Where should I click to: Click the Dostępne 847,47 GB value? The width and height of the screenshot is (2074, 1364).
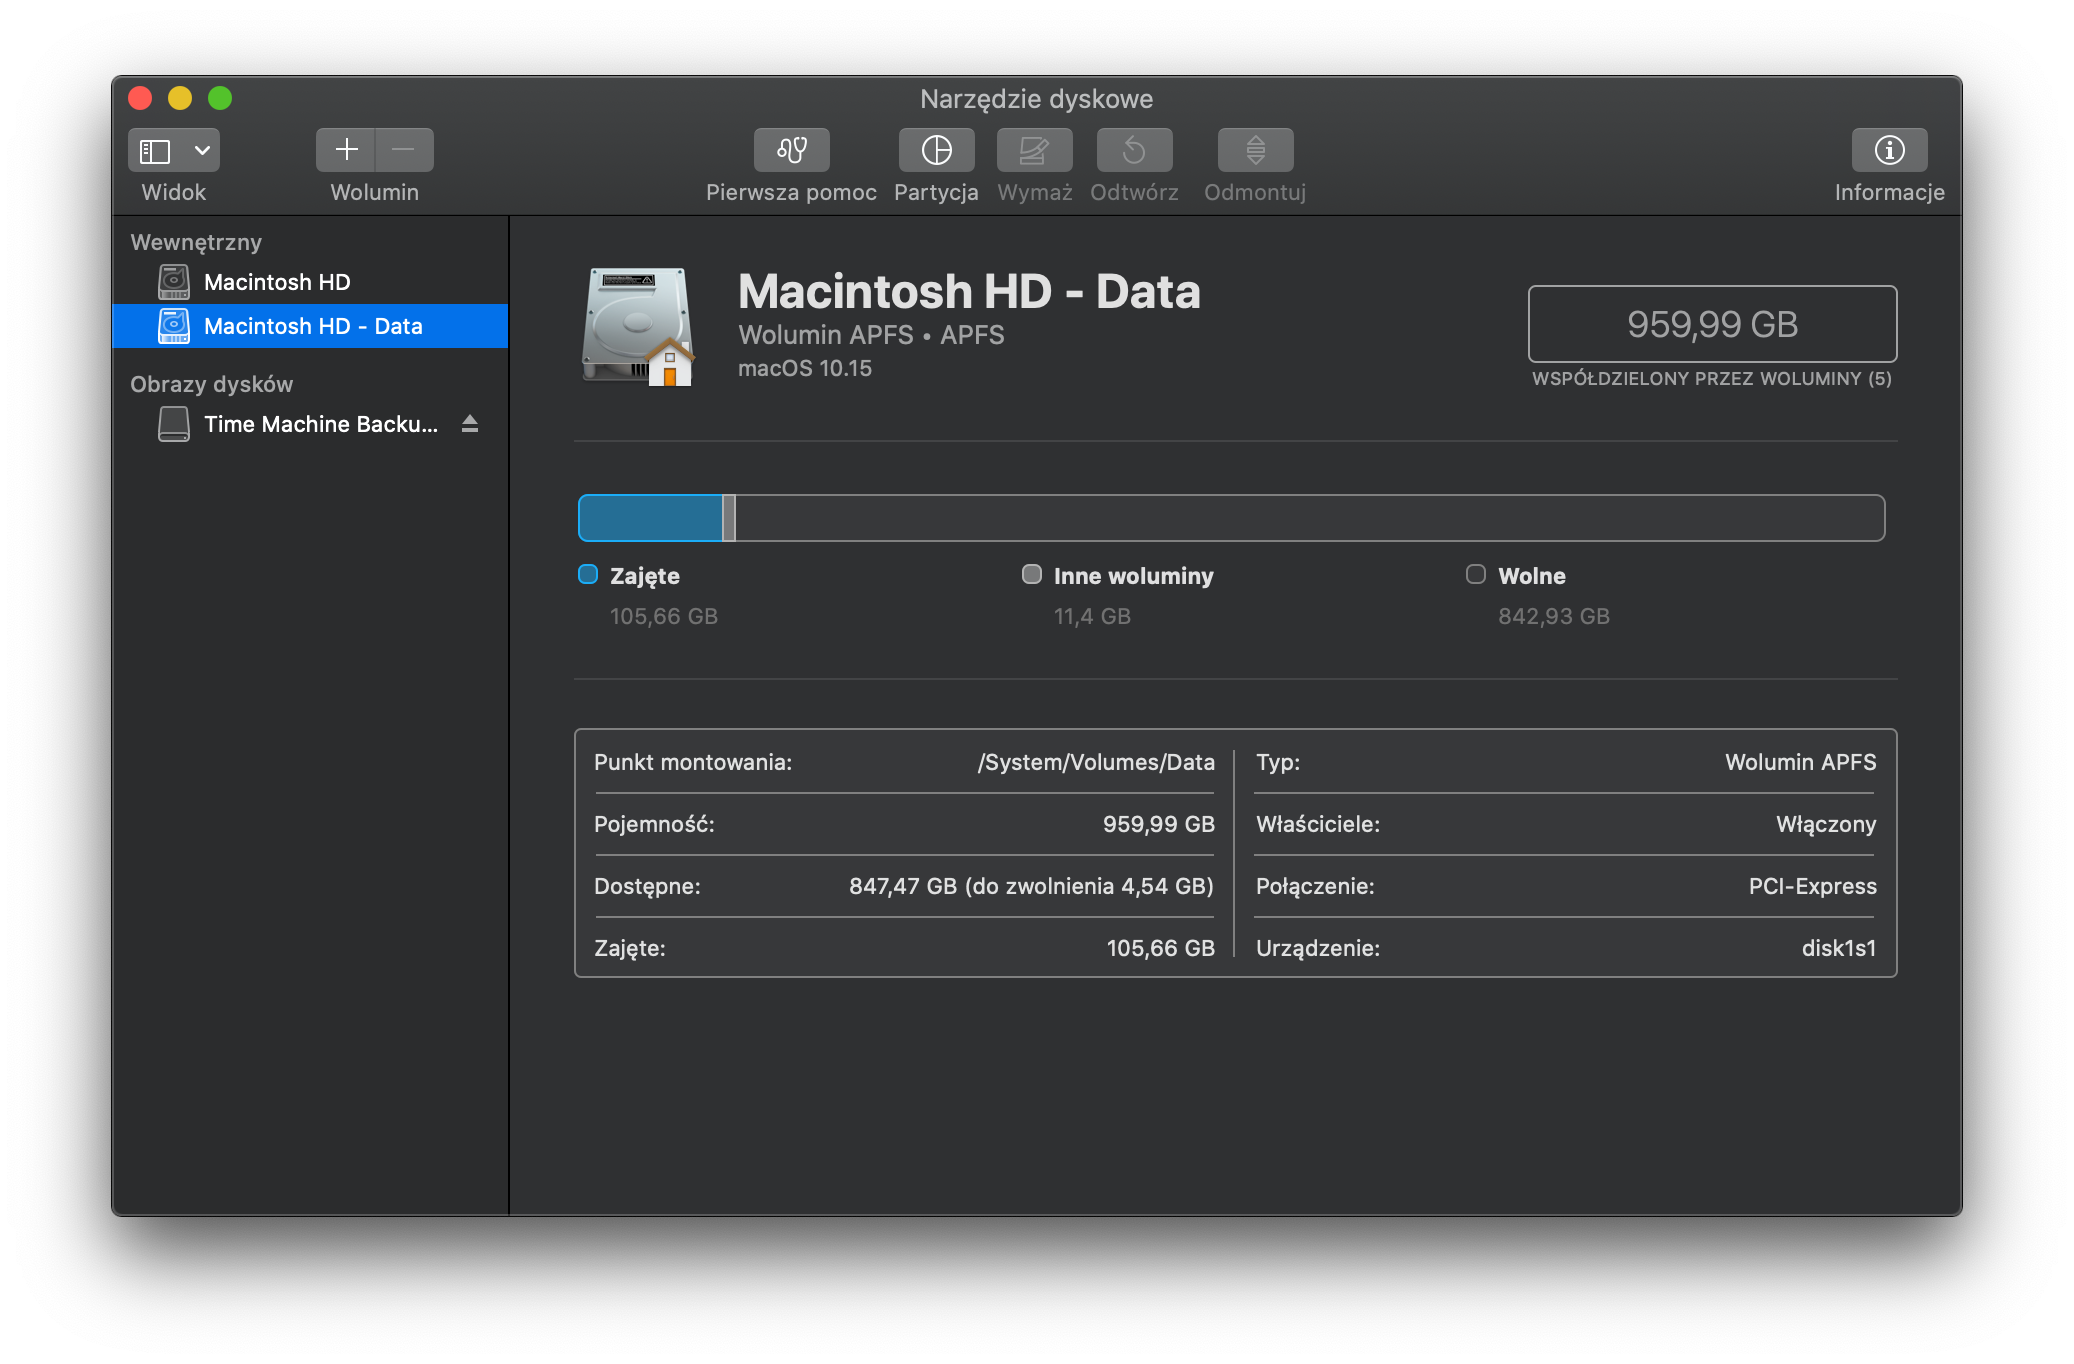coord(1031,886)
